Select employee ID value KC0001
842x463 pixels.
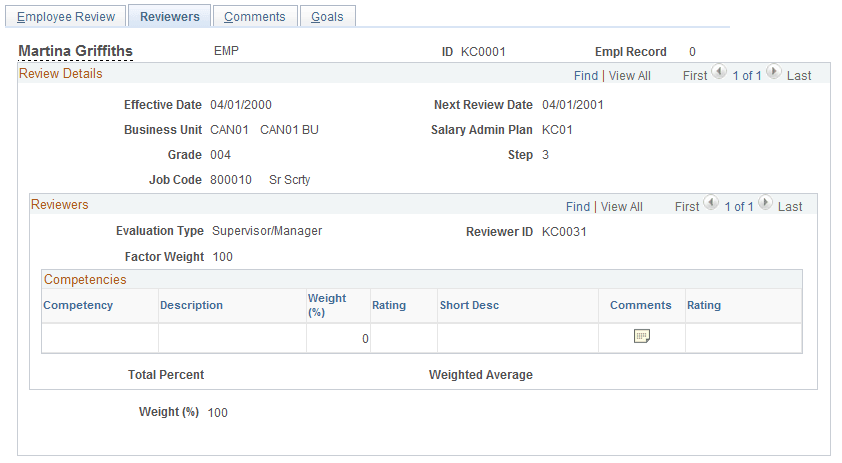(483, 52)
